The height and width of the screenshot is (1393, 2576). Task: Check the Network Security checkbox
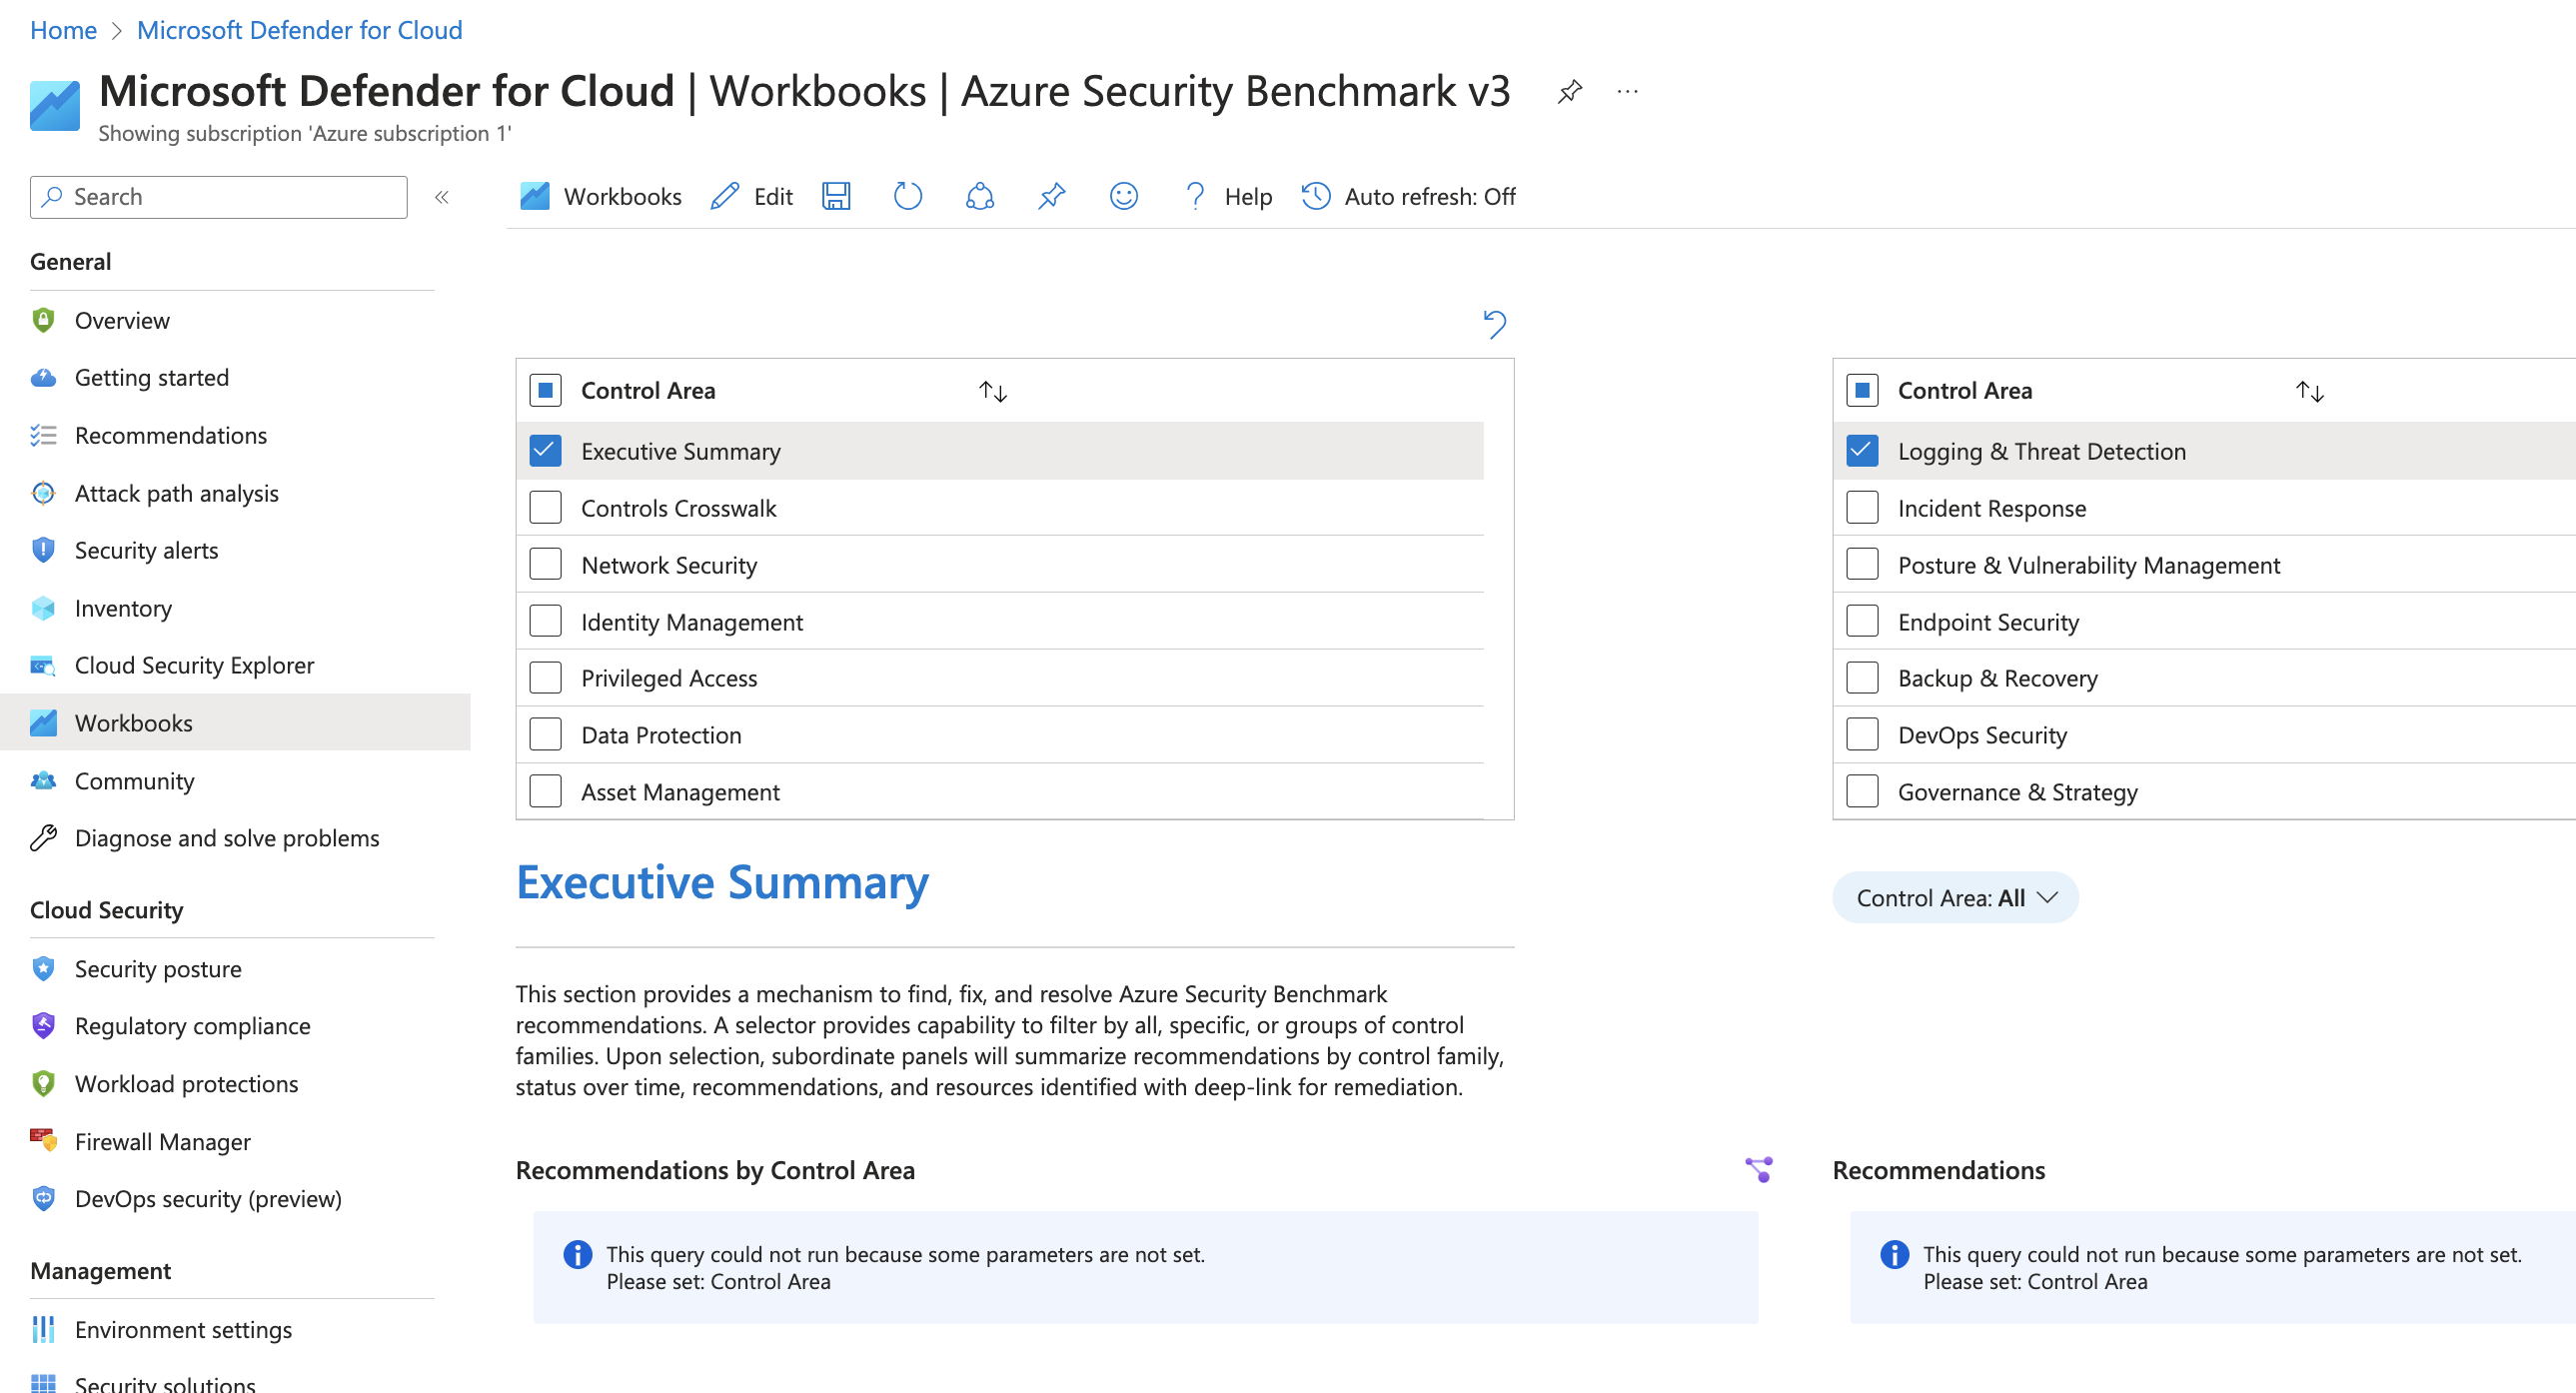(545, 565)
